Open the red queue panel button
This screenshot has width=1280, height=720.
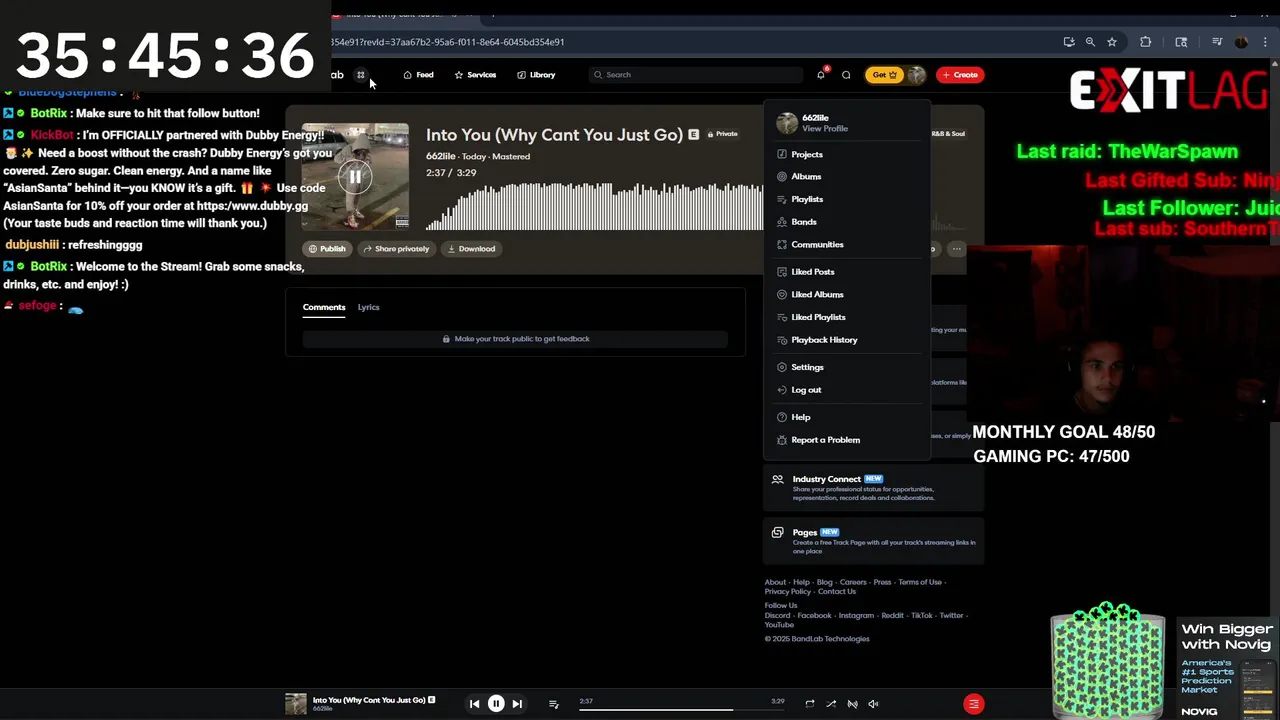974,704
